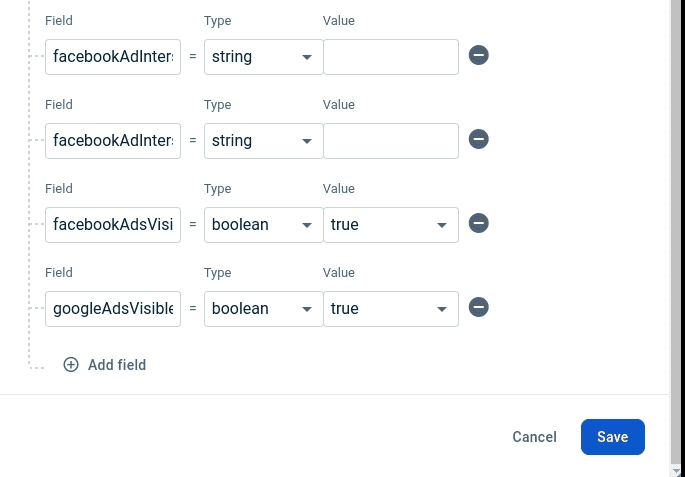
Task: Change googleAdsVisible type from boolean
Action: point(263,309)
